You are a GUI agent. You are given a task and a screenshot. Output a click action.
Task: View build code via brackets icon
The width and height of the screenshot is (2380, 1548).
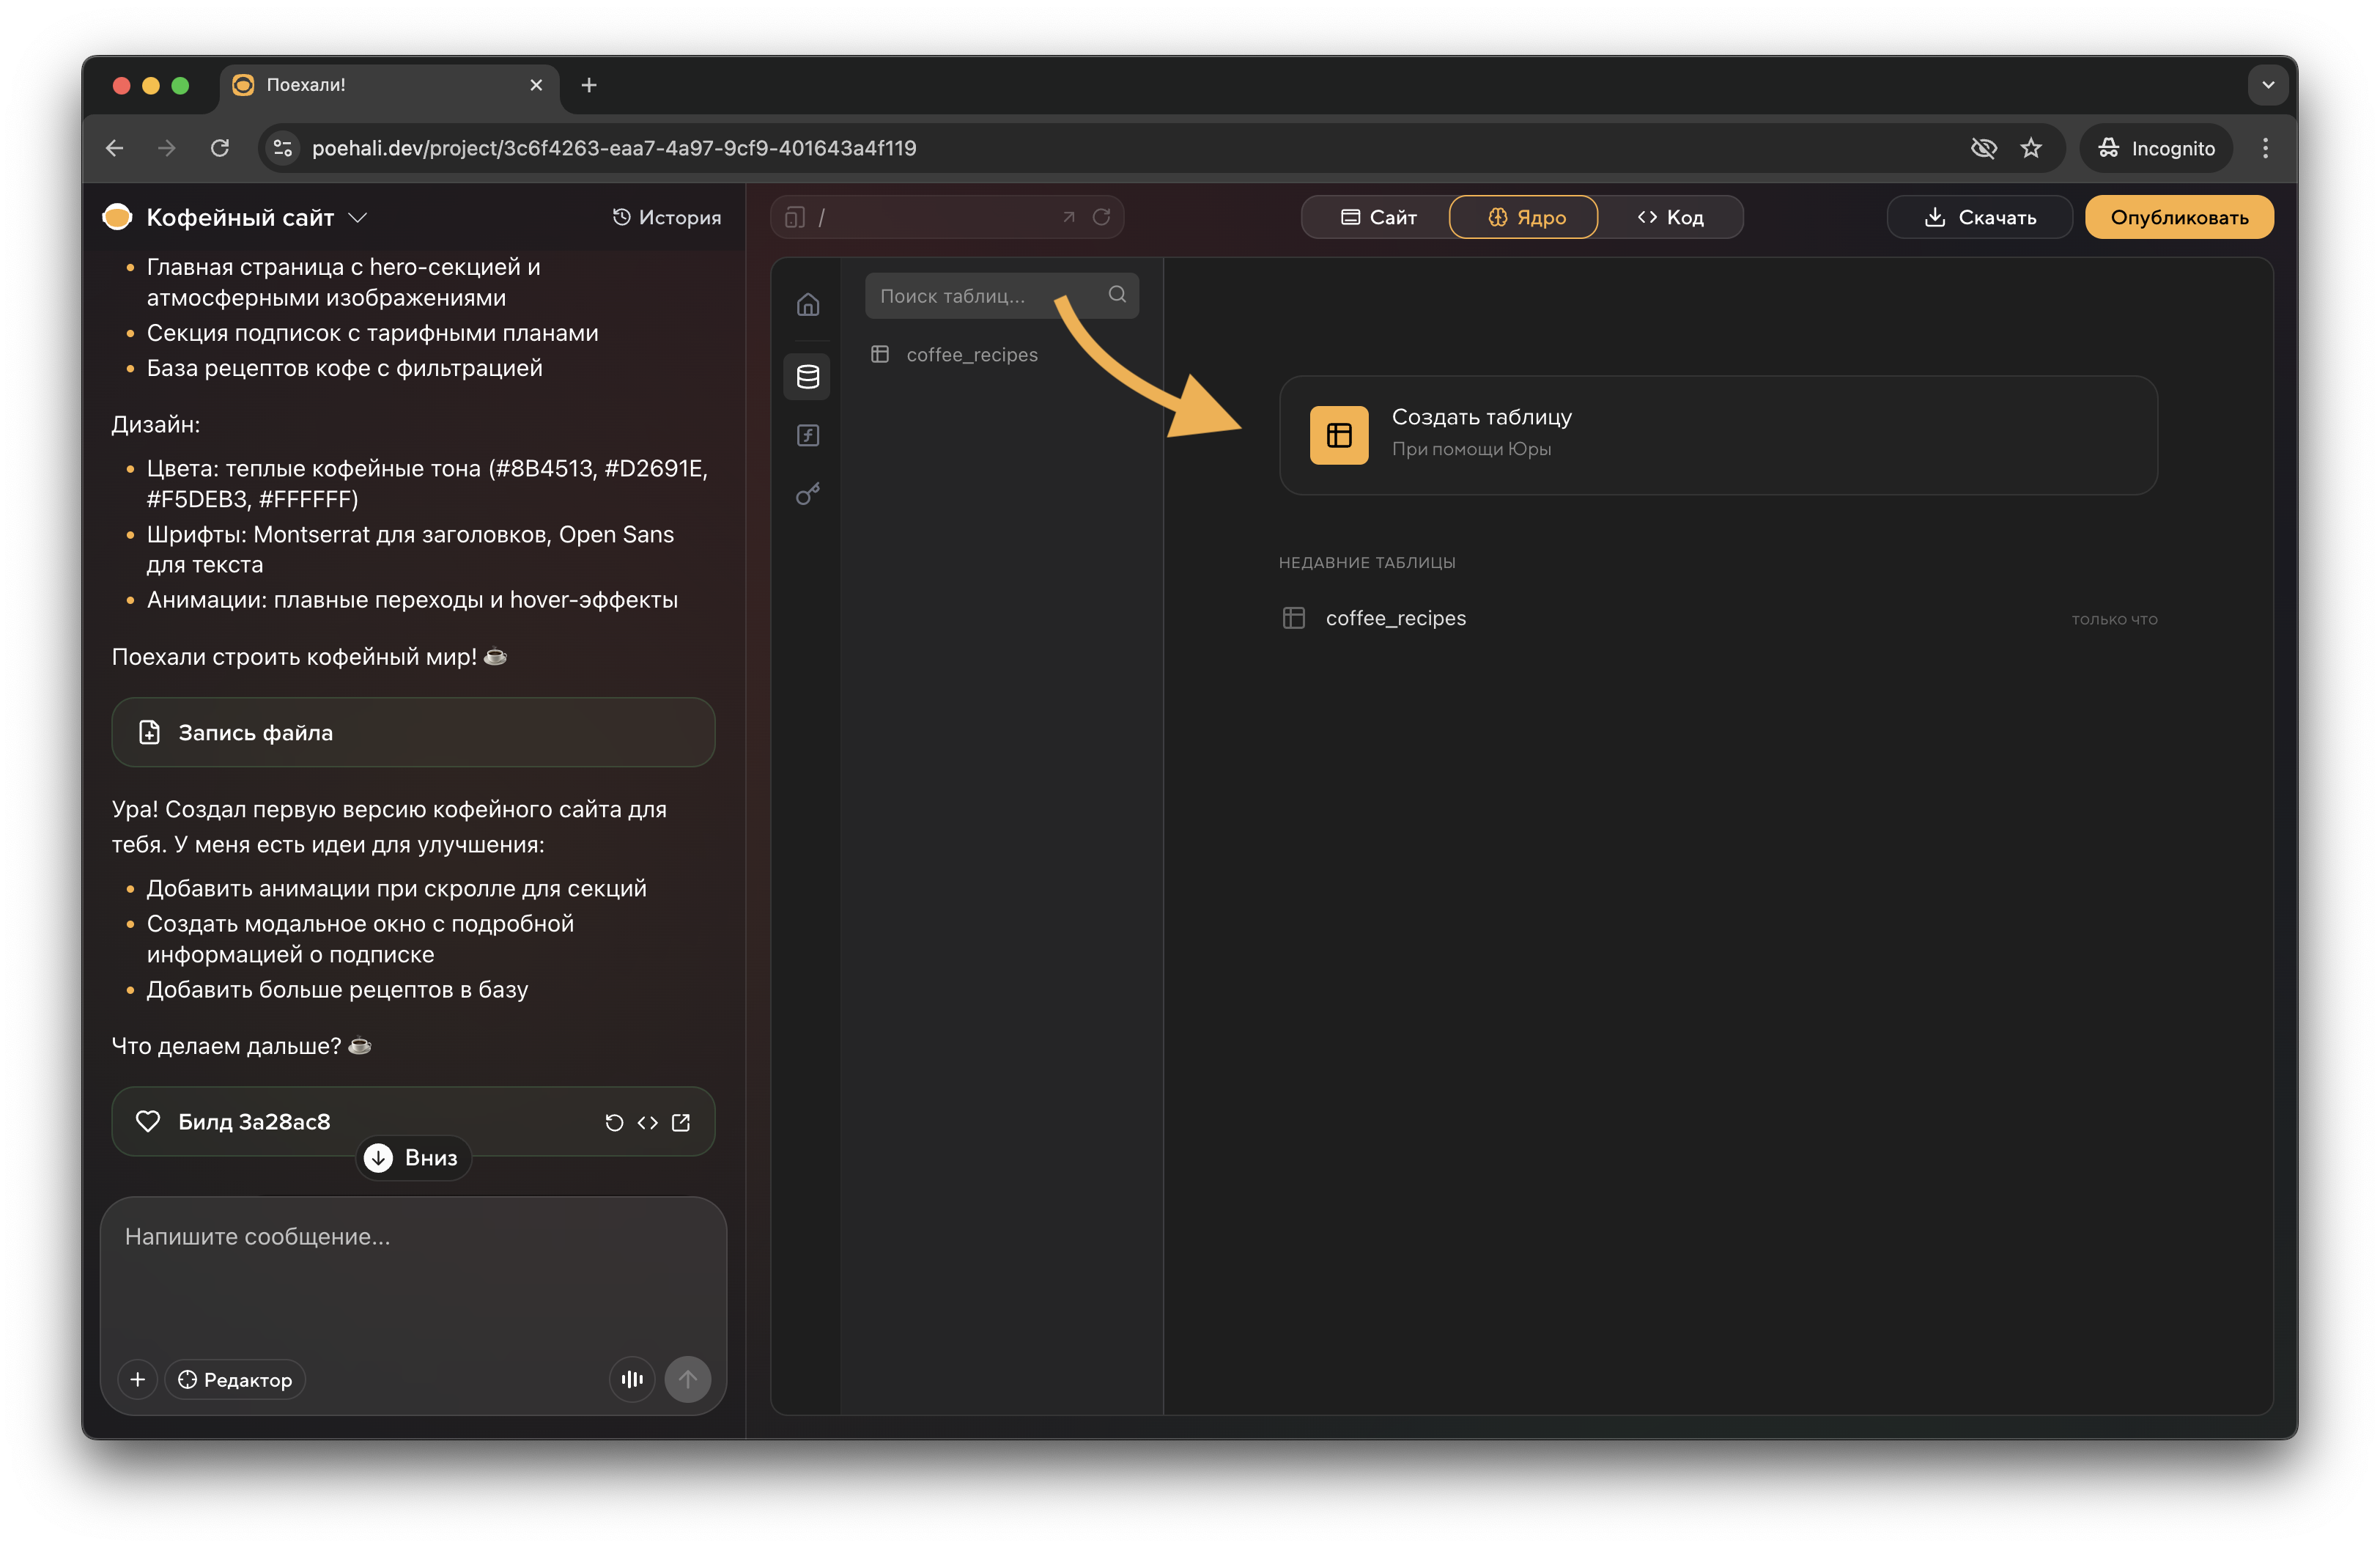[648, 1123]
